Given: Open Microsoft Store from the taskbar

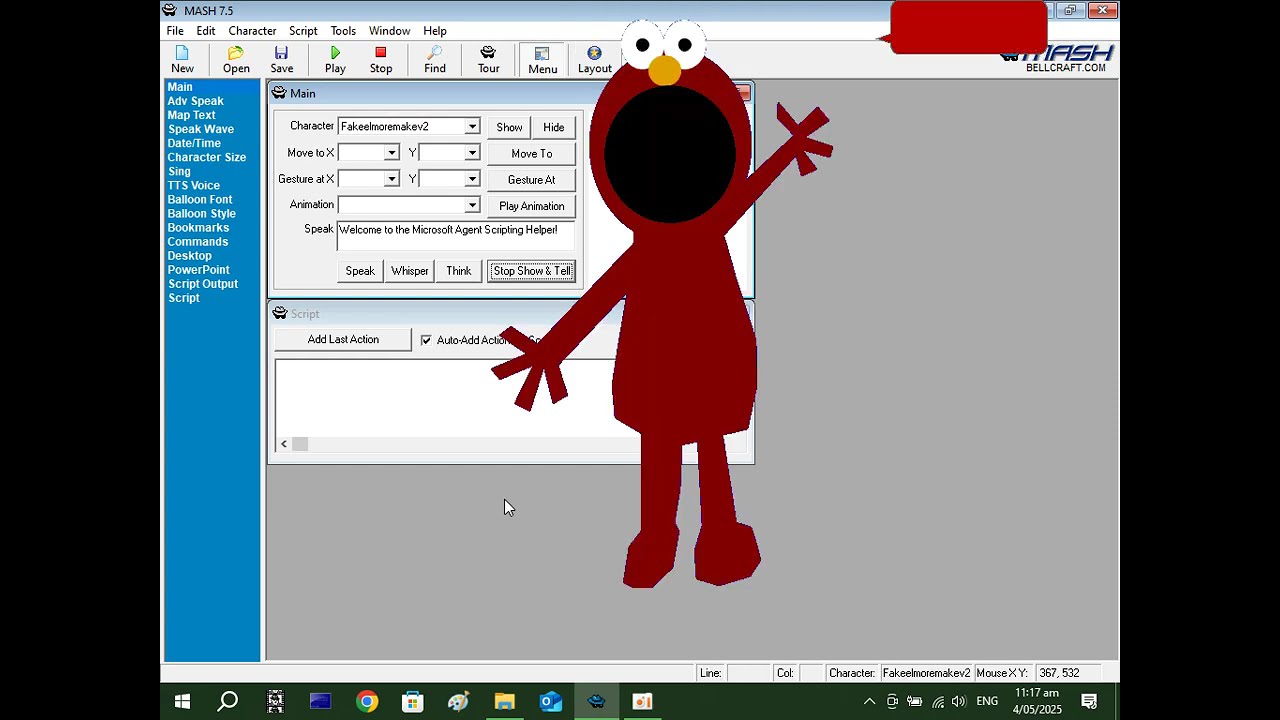Looking at the screenshot, I should 413,702.
